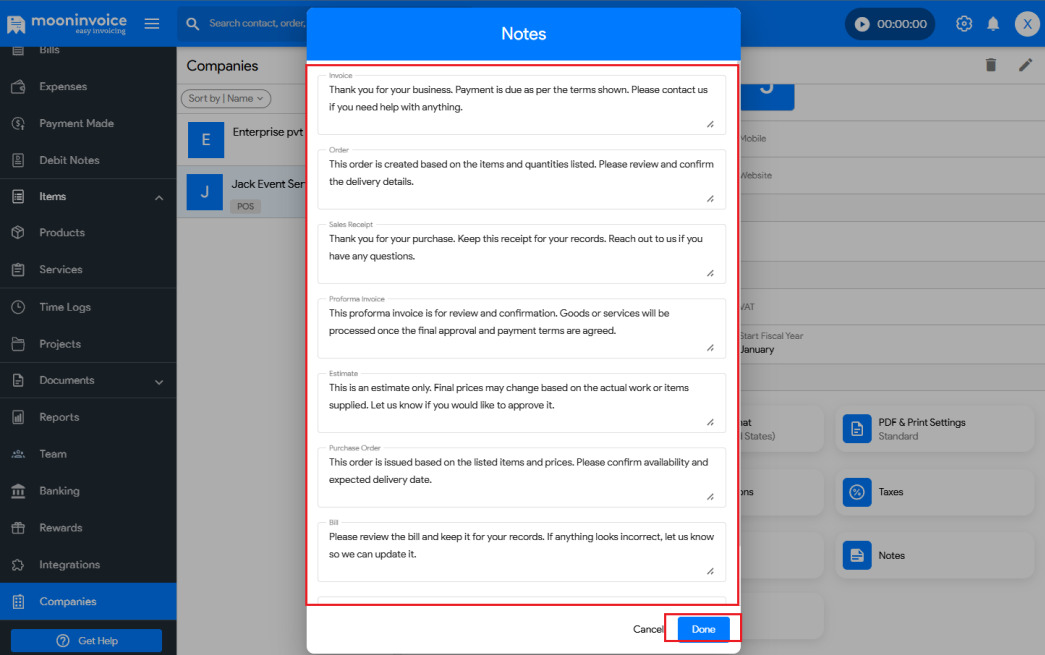Screen dimensions: 1045x655
Task: Open the Taxes settings tile
Action: [934, 492]
